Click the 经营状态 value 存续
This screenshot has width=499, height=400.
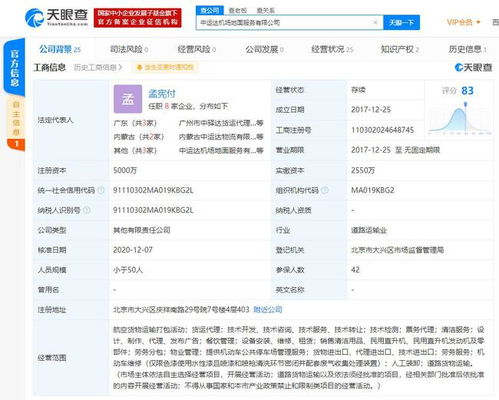coord(358,90)
